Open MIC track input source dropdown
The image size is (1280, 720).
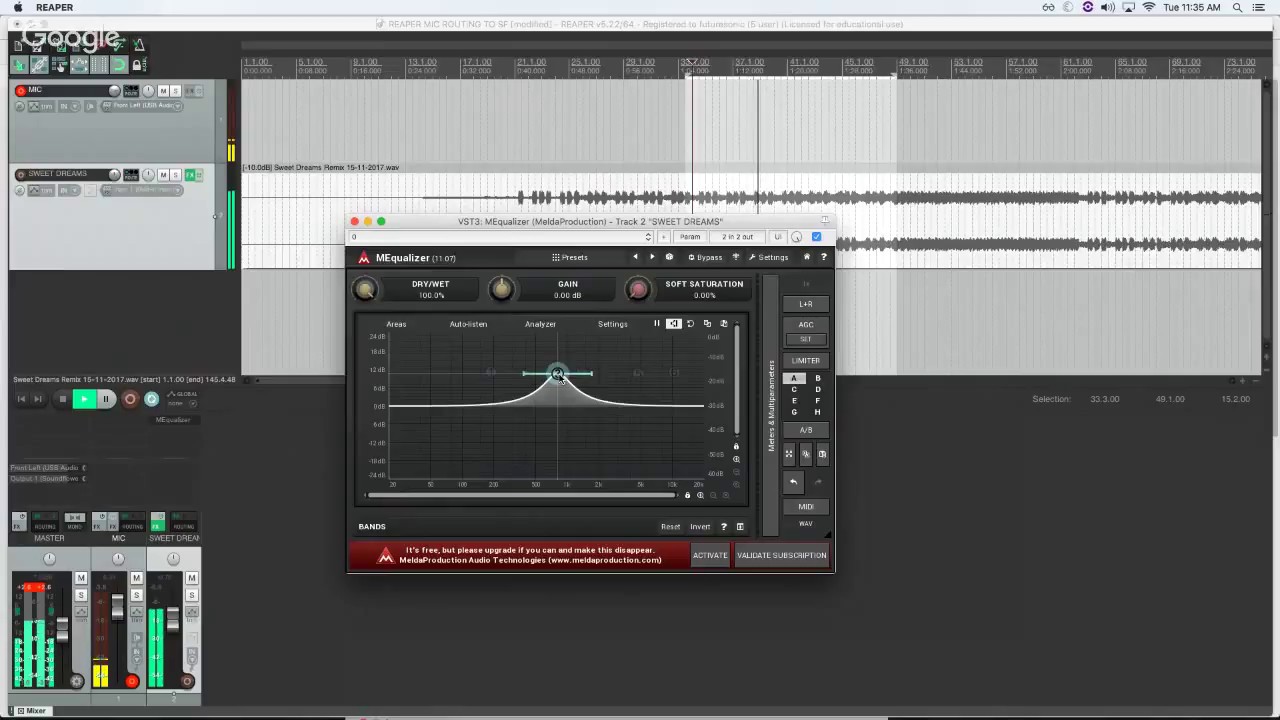[x=141, y=105]
